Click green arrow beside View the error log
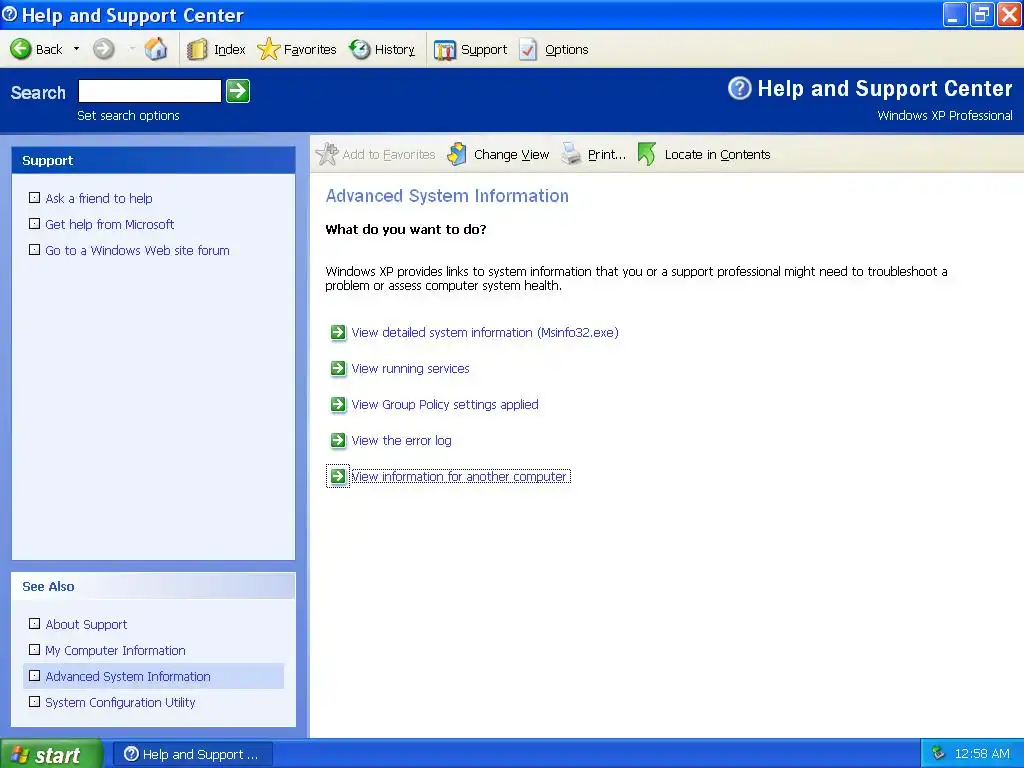 tap(338, 440)
